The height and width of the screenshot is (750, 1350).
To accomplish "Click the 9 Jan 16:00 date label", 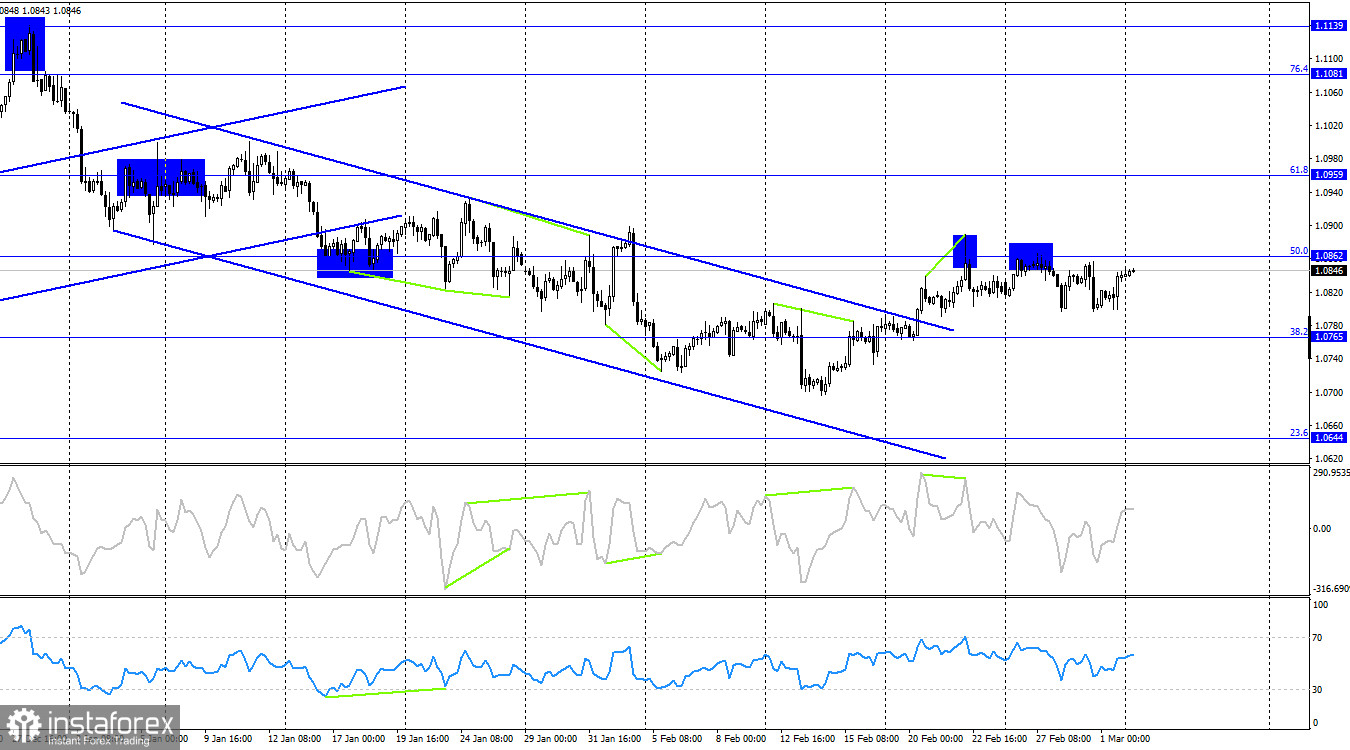I will (229, 741).
